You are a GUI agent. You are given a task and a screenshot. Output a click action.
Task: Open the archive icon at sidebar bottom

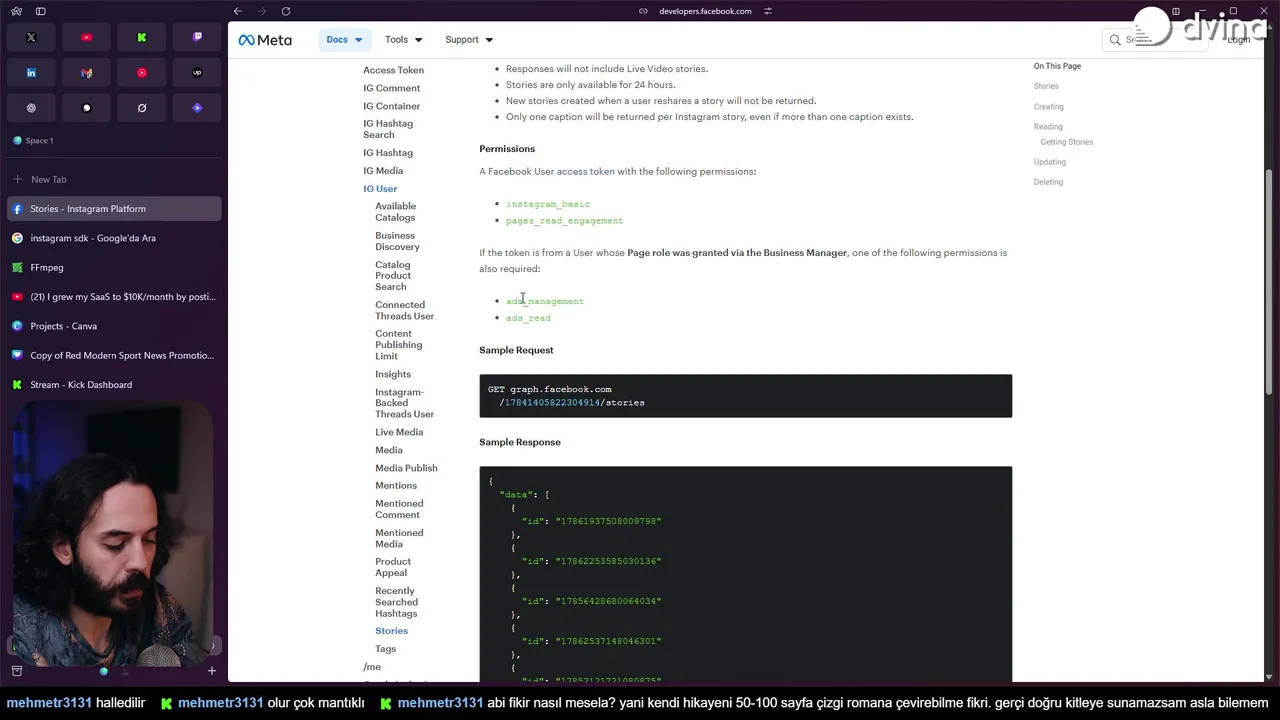tap(17, 671)
